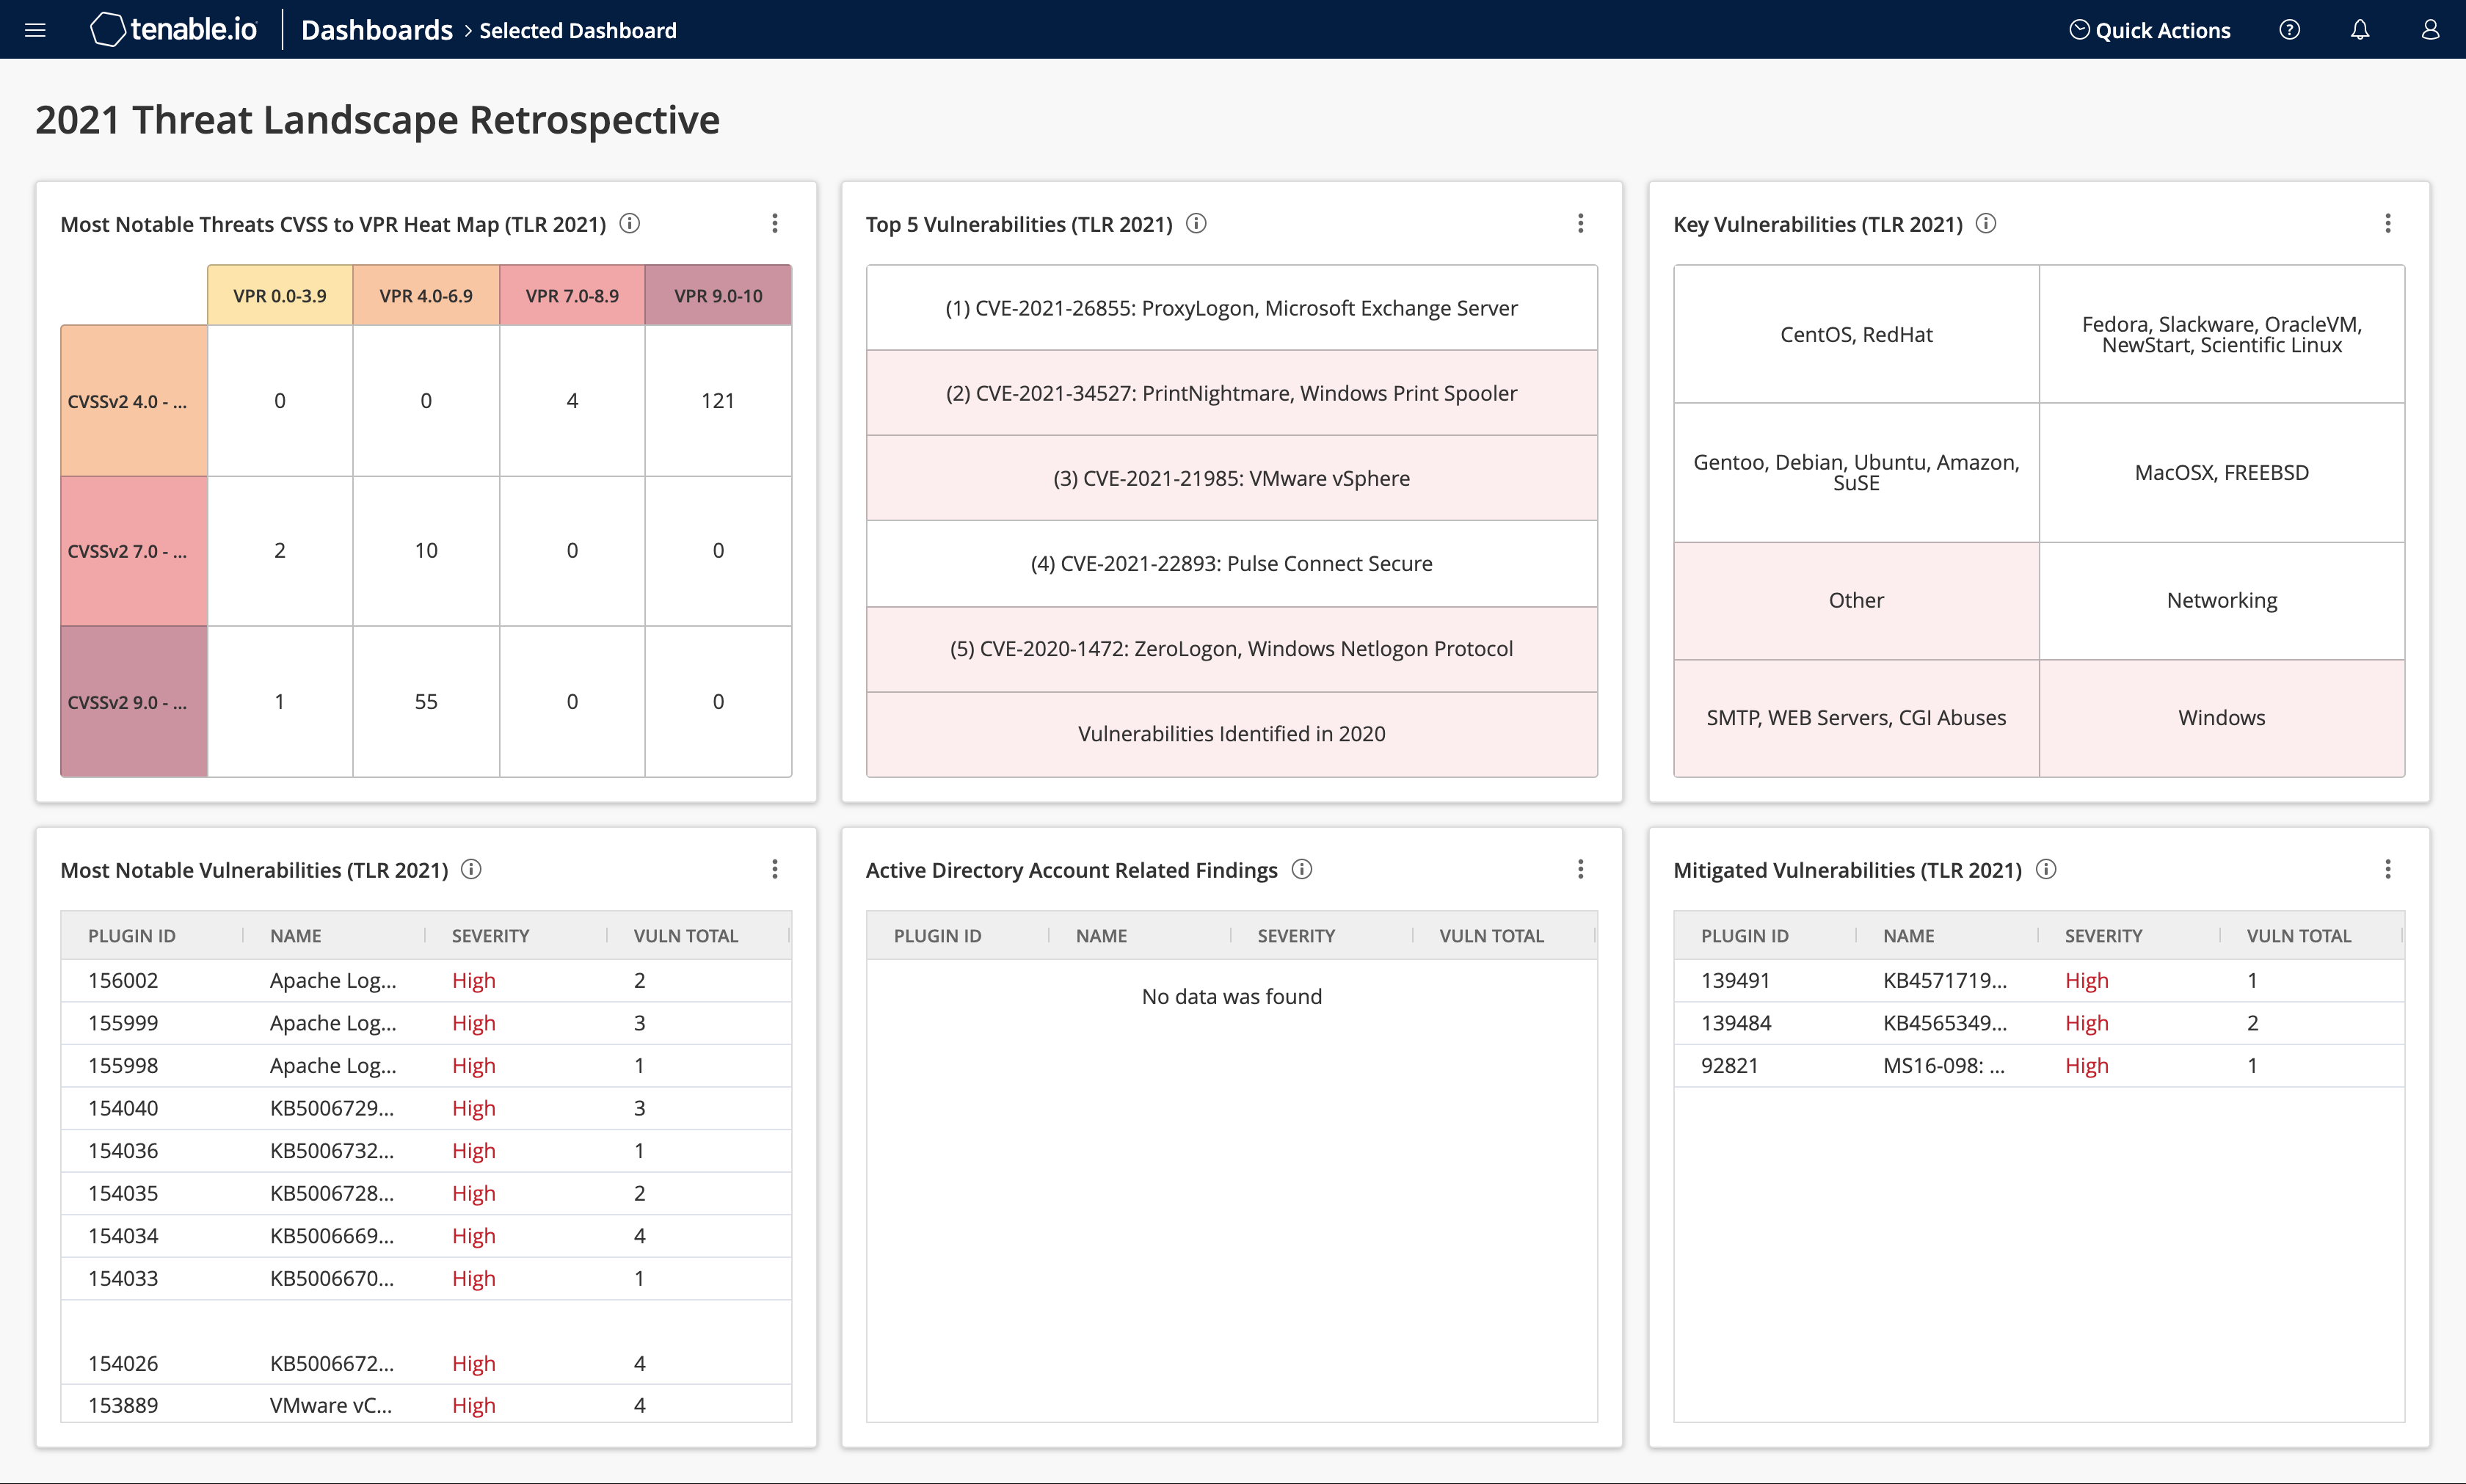Sort Most Notable Vulnerabilities by VULN TOTAL
Viewport: 2466px width, 1484px height.
click(686, 936)
